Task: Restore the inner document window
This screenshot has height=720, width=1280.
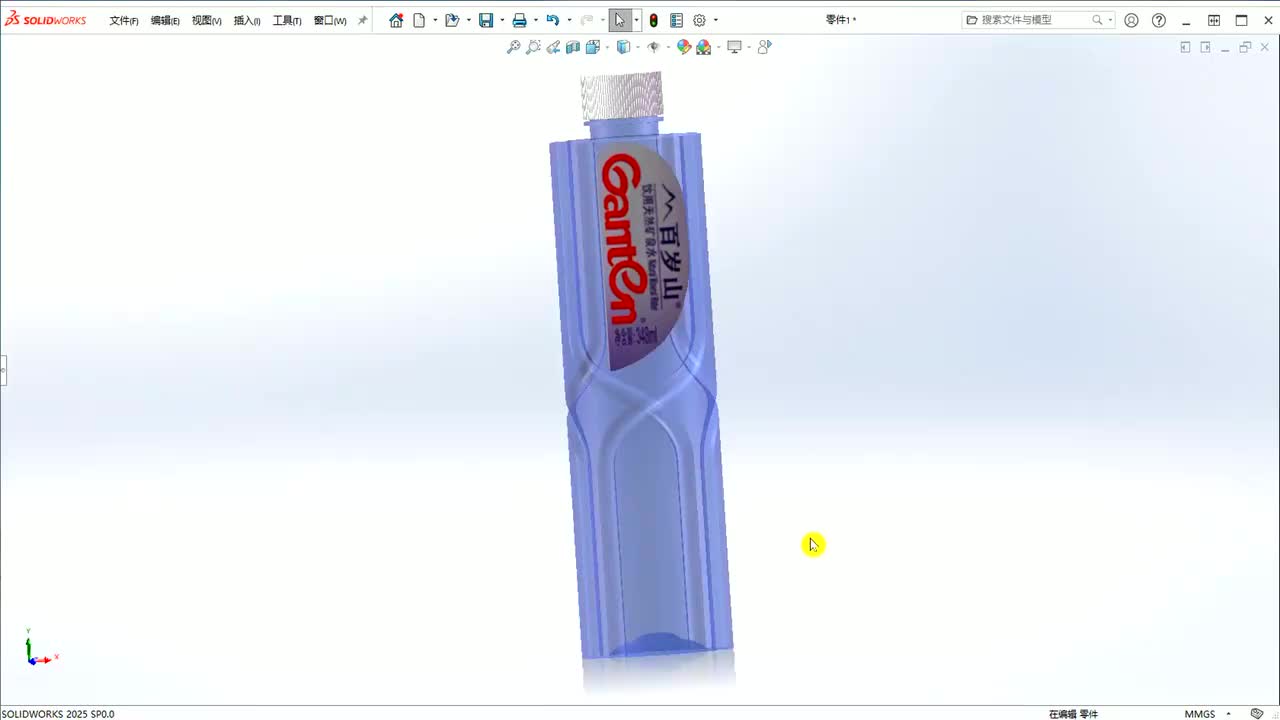Action: [1245, 47]
